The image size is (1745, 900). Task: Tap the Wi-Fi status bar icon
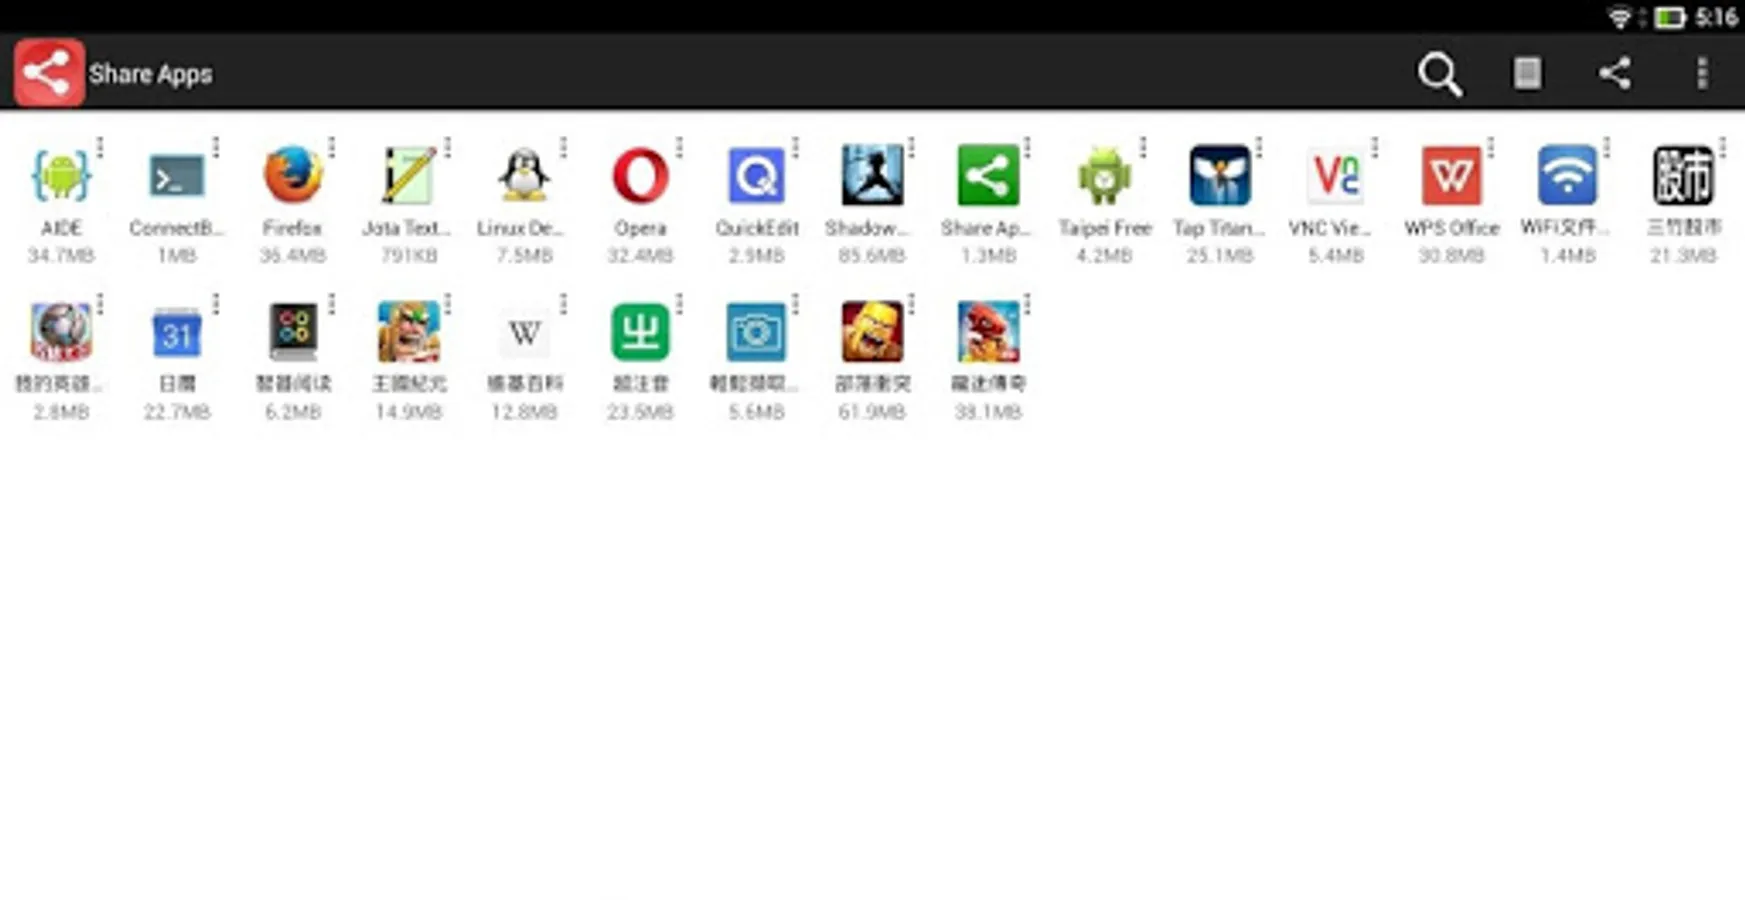(1619, 17)
